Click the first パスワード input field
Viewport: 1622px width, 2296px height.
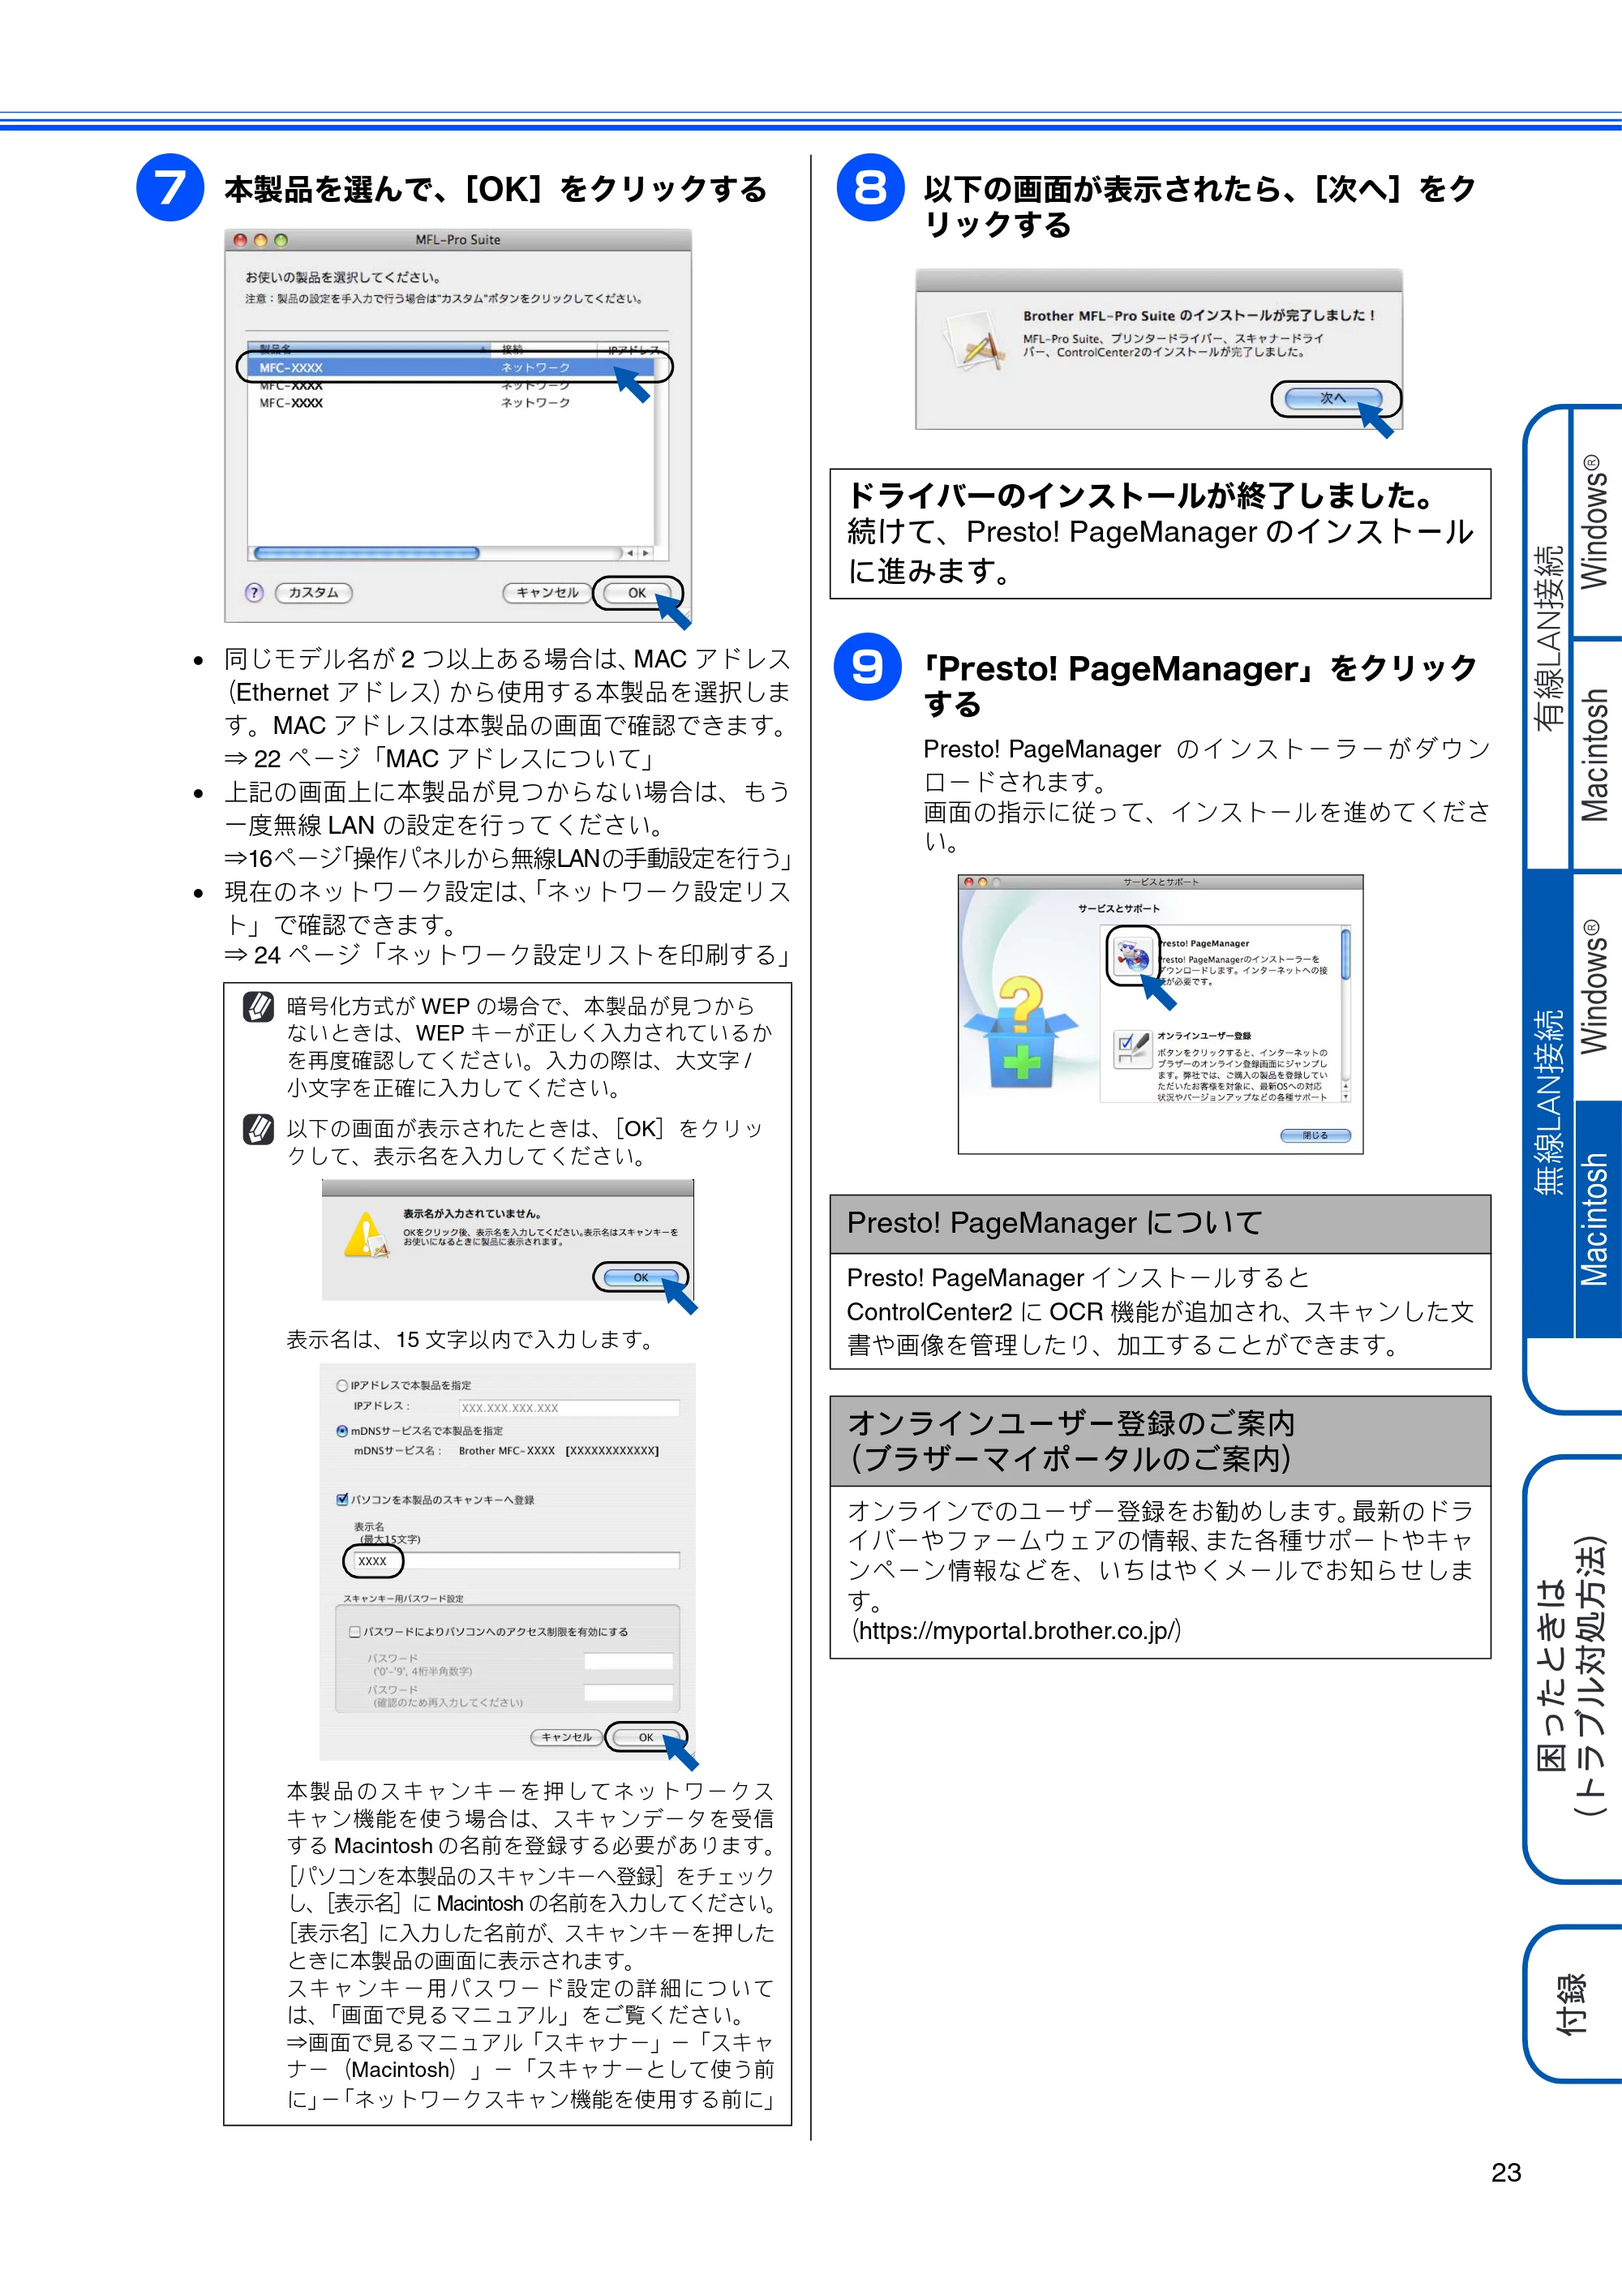628,1661
